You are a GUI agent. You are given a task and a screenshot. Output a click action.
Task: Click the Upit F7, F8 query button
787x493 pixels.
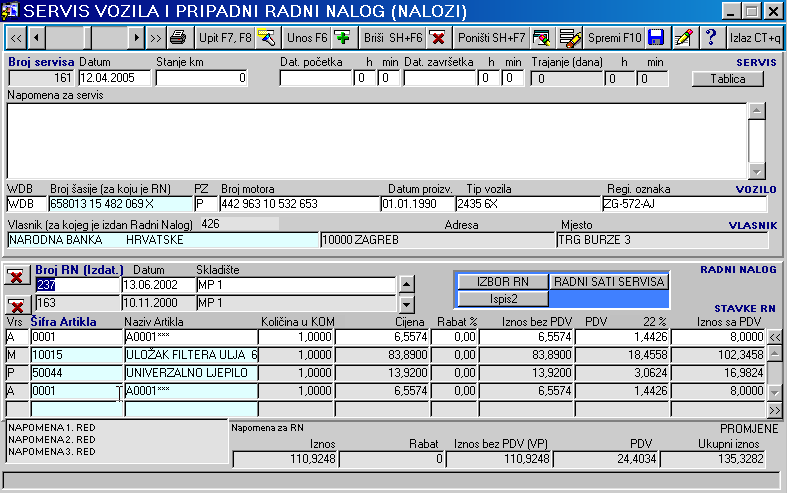click(225, 38)
